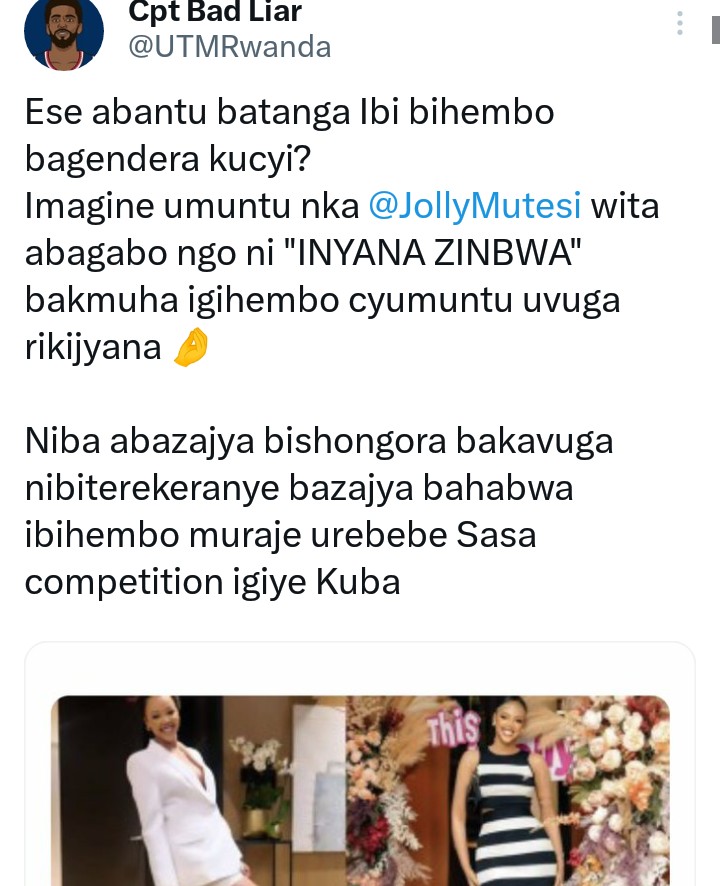Click the 'Niba abazajya bishongora' paragraph
The height and width of the screenshot is (886, 720).
click(319, 511)
